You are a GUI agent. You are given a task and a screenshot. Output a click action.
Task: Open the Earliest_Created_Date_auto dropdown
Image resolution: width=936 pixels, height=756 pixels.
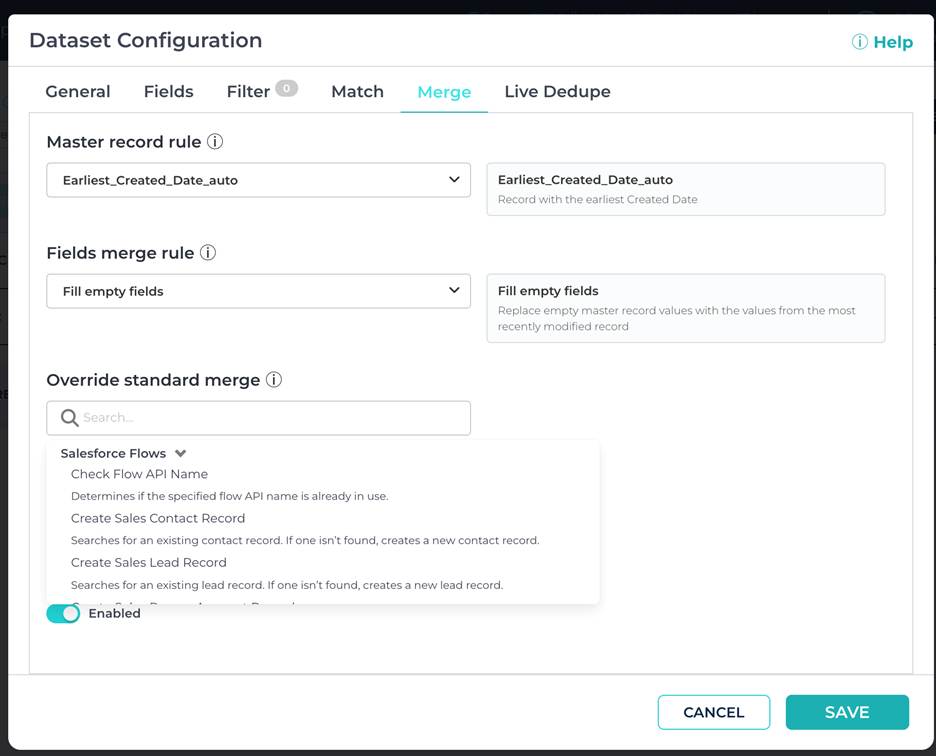[258, 180]
